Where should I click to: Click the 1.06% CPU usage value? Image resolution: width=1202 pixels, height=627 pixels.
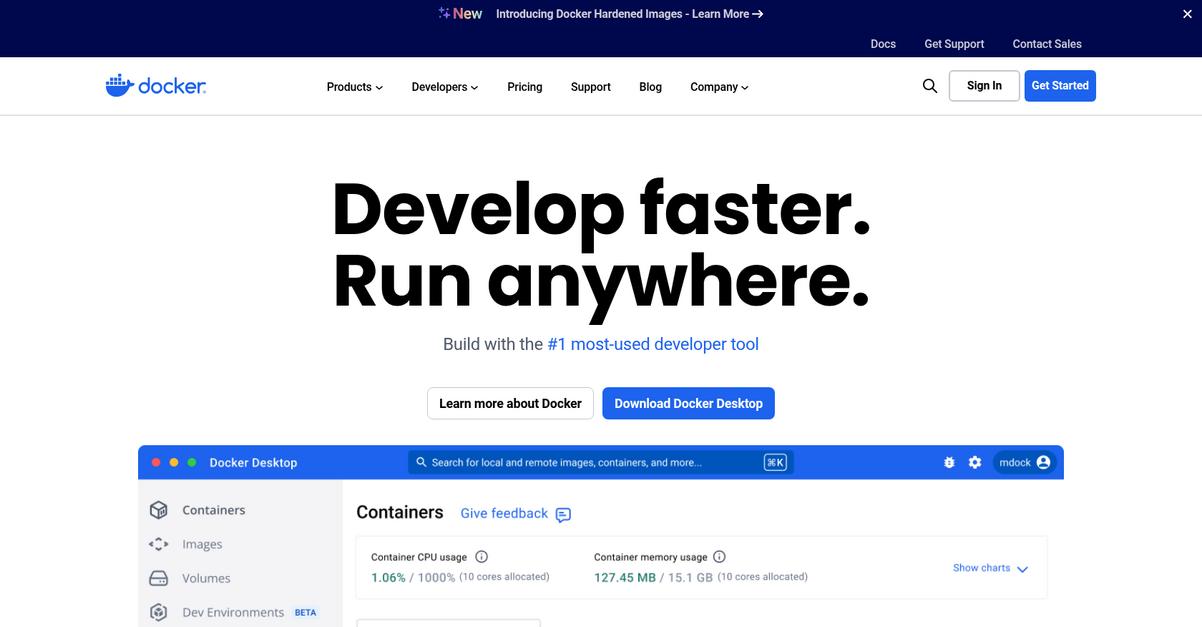tap(388, 577)
